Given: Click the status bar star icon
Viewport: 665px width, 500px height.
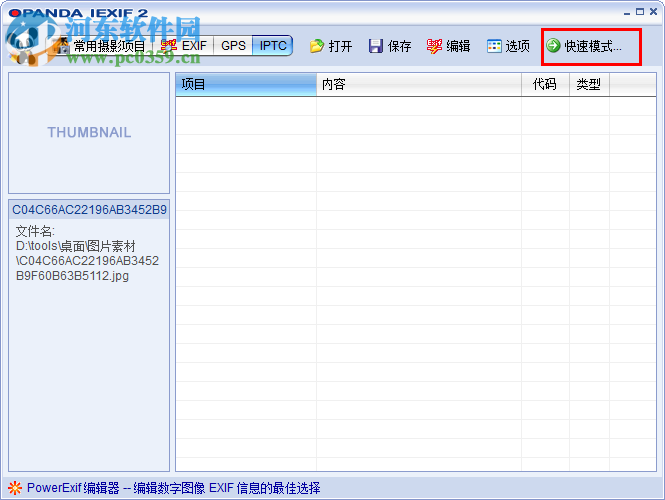Looking at the screenshot, I should pos(15,488).
